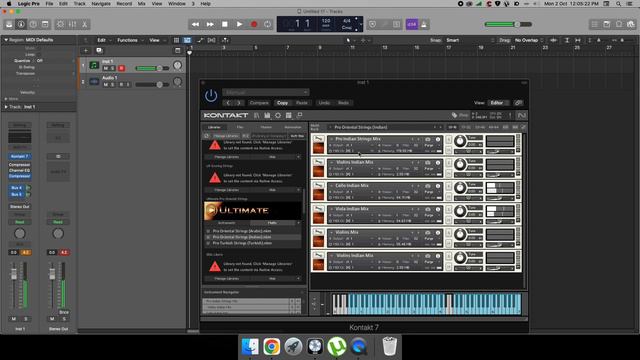
Task: Record-enable the Inst 1 track
Action: coord(121,68)
